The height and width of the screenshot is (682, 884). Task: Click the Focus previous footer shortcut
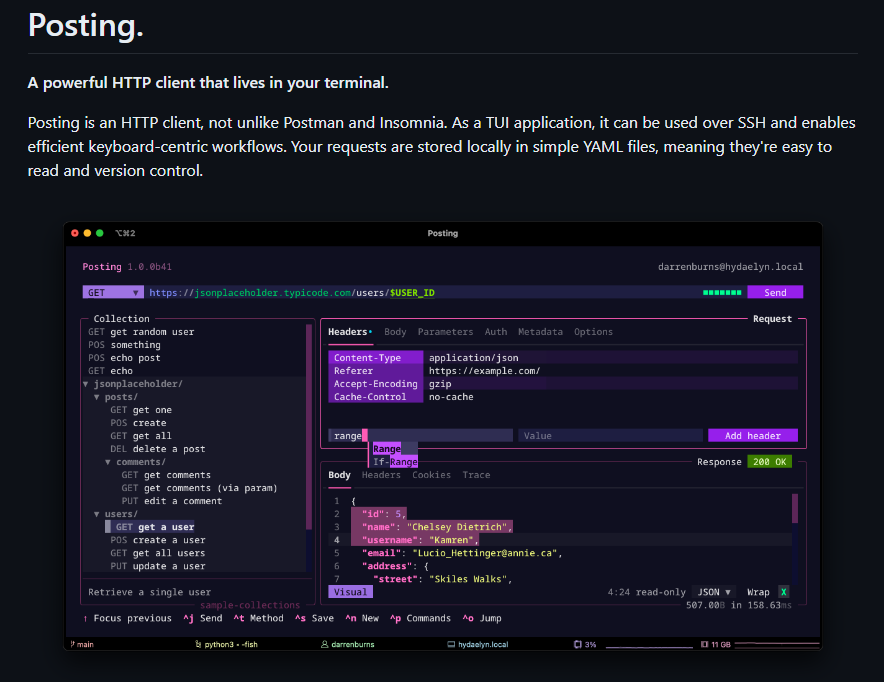point(127,618)
